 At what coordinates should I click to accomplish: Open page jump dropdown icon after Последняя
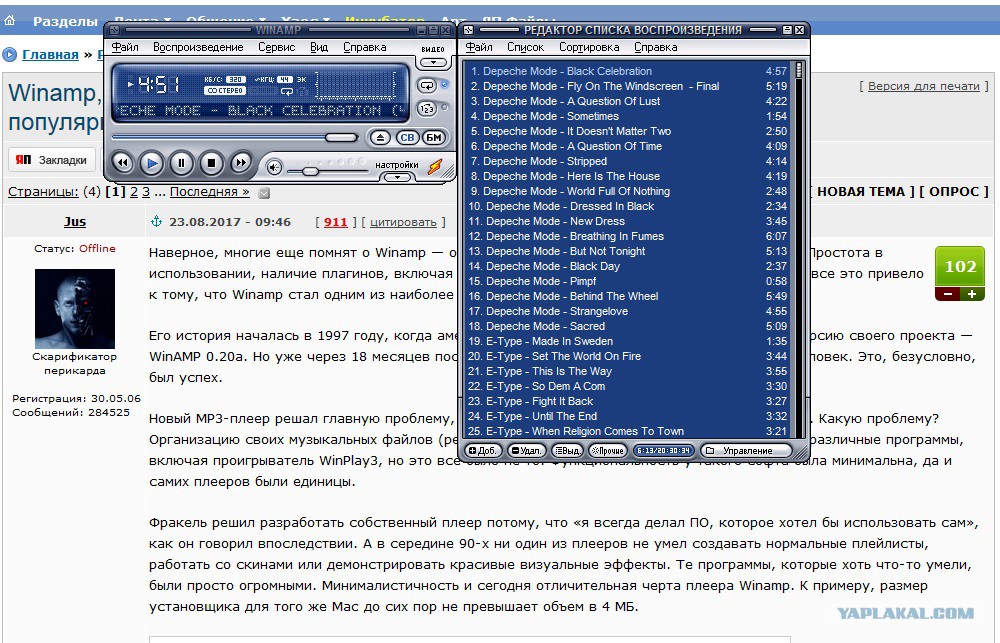(264, 193)
